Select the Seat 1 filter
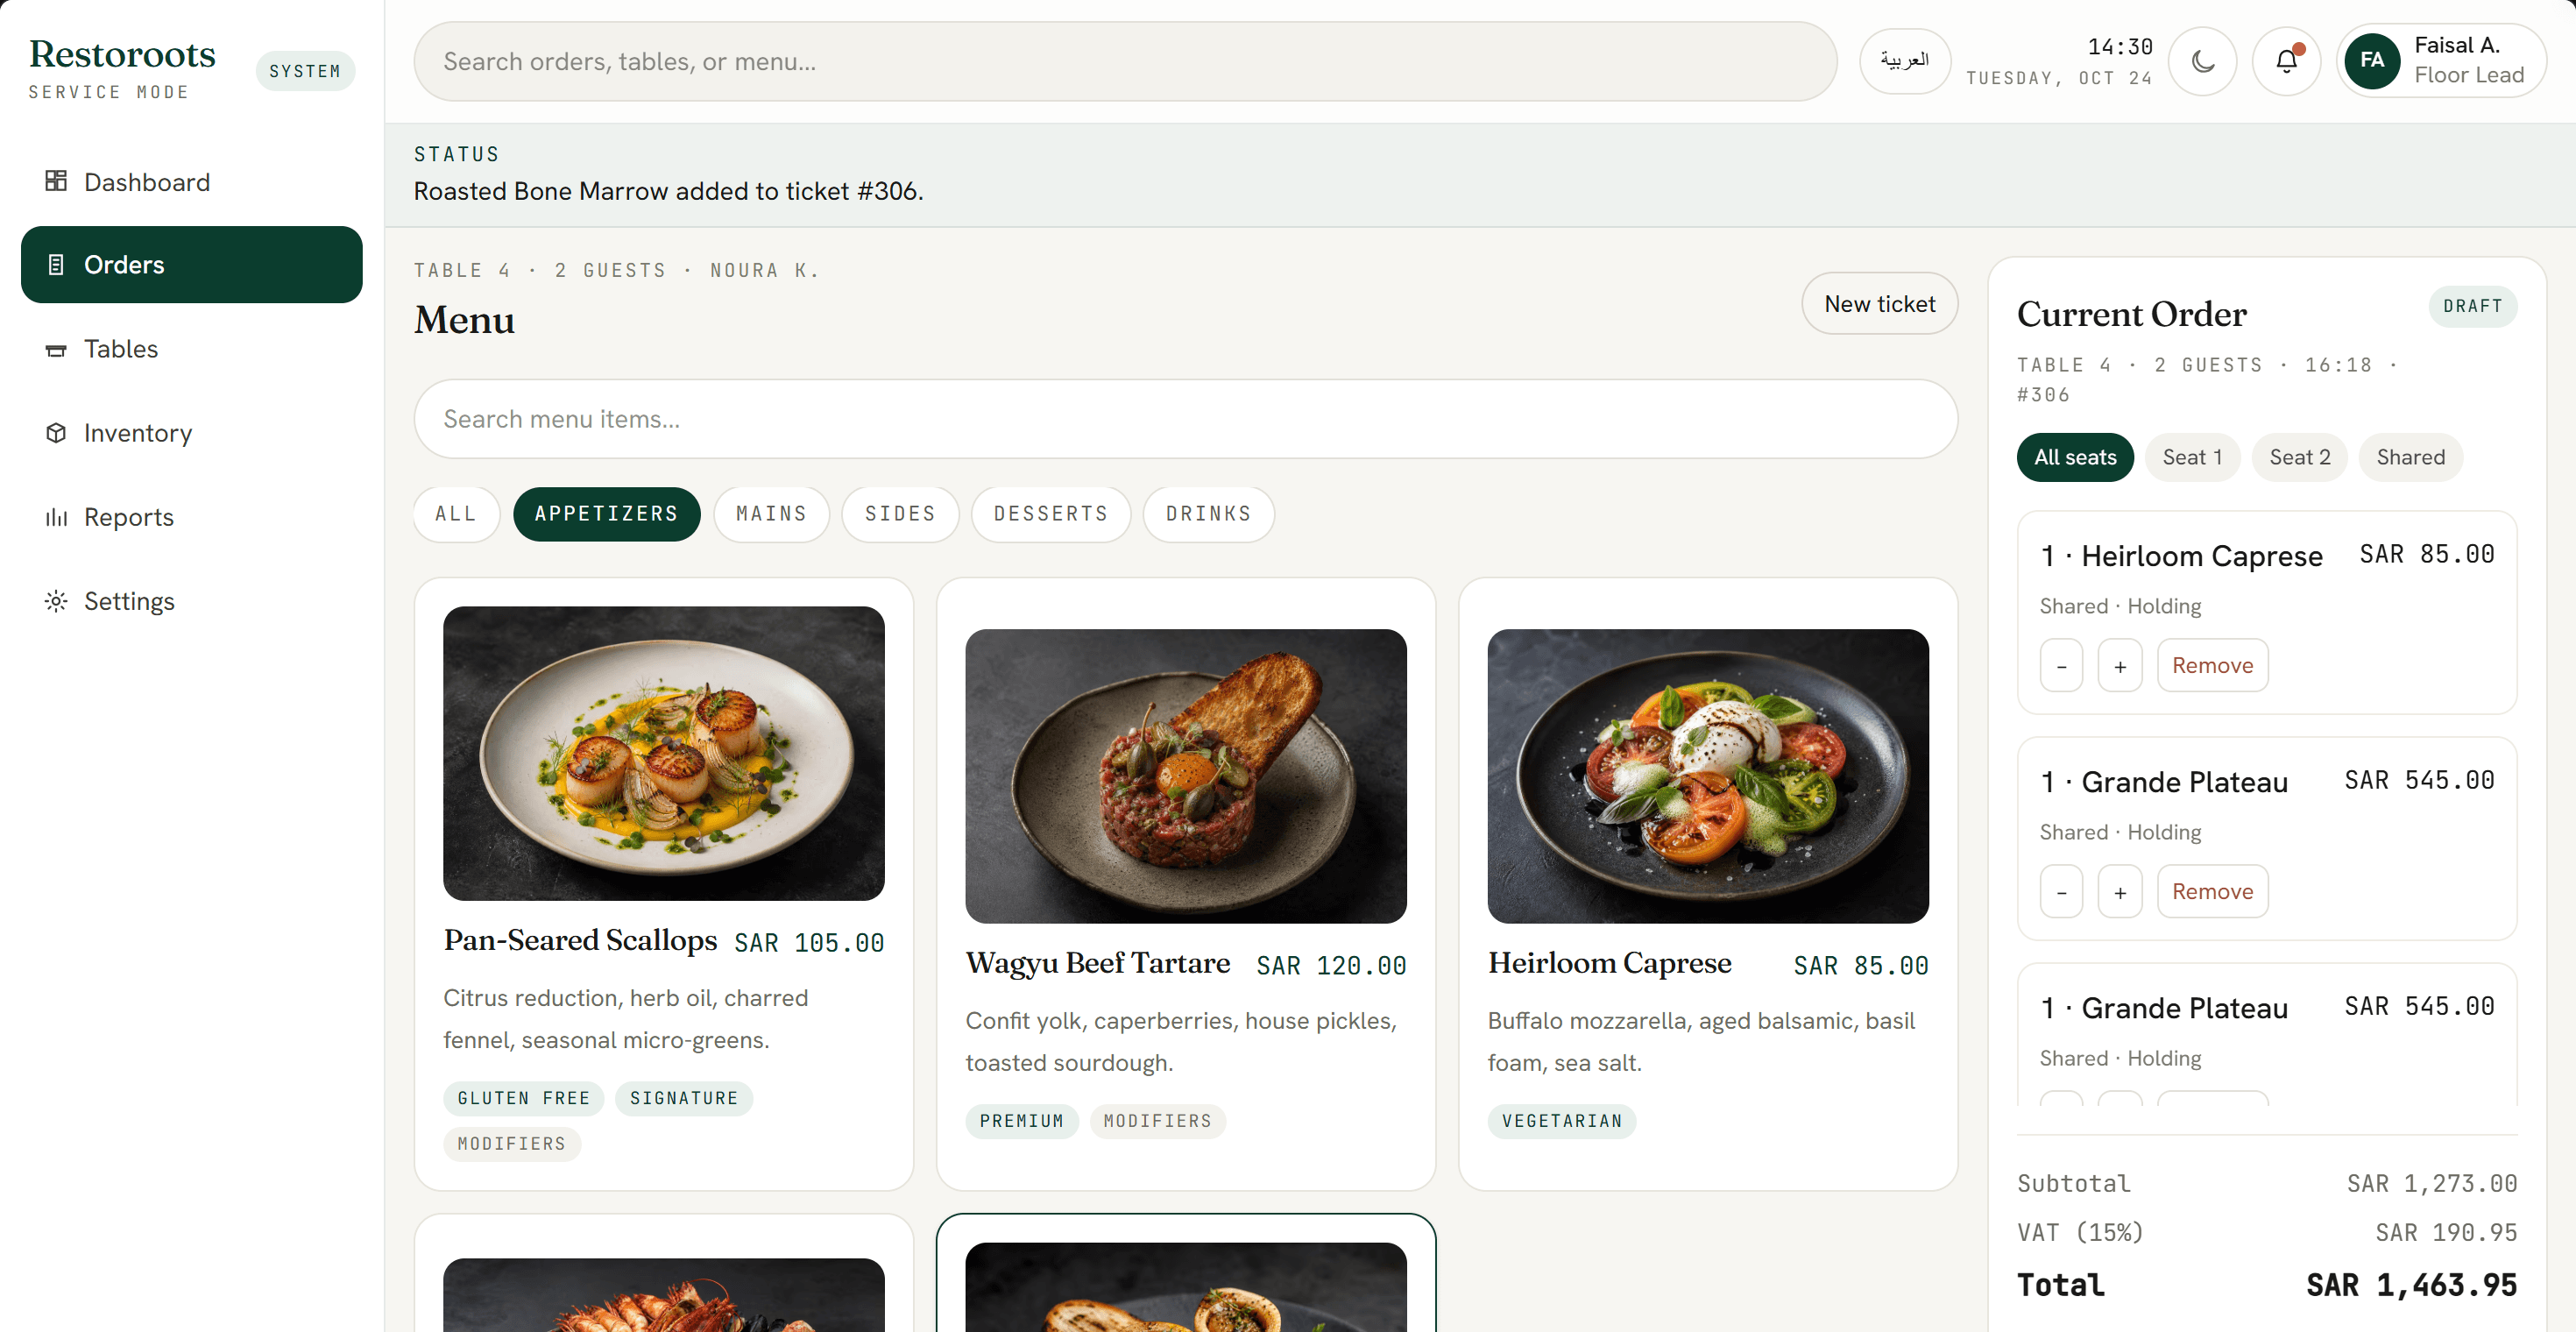2576x1332 pixels. [x=2192, y=457]
